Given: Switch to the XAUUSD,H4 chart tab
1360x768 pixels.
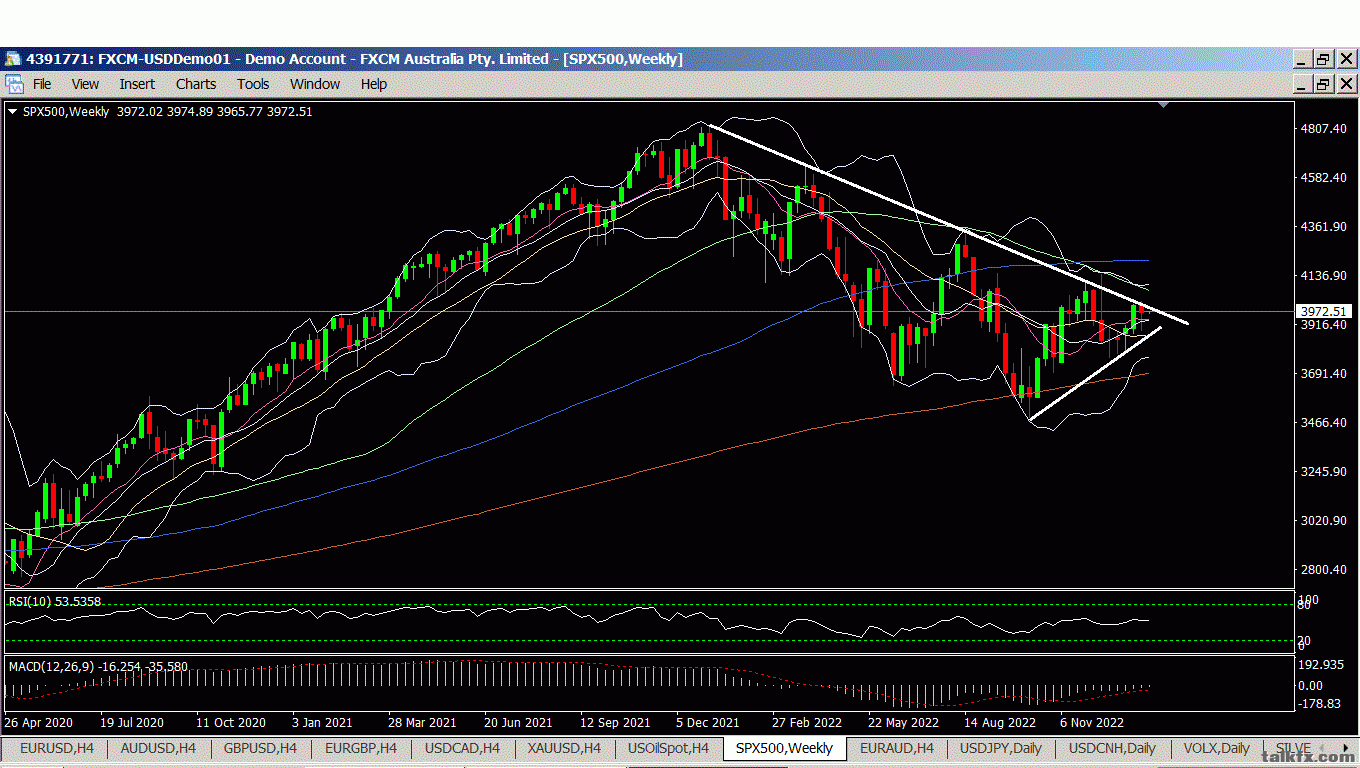Looking at the screenshot, I should point(564,748).
